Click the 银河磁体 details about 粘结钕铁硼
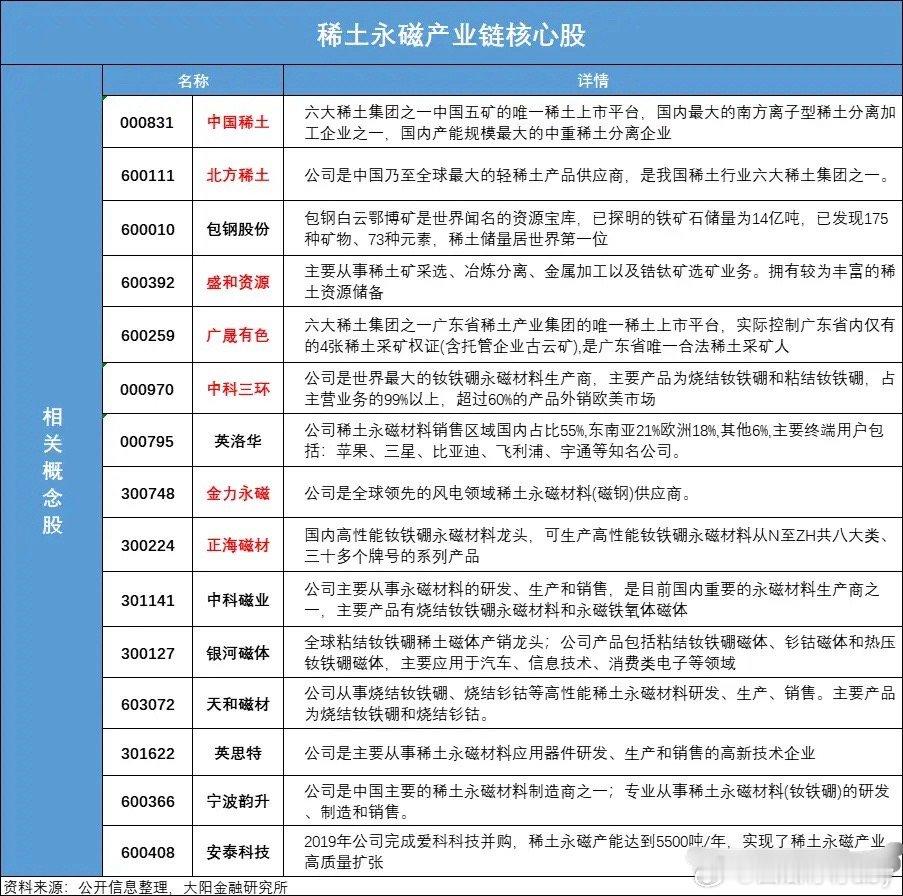This screenshot has width=903, height=896. 600,652
